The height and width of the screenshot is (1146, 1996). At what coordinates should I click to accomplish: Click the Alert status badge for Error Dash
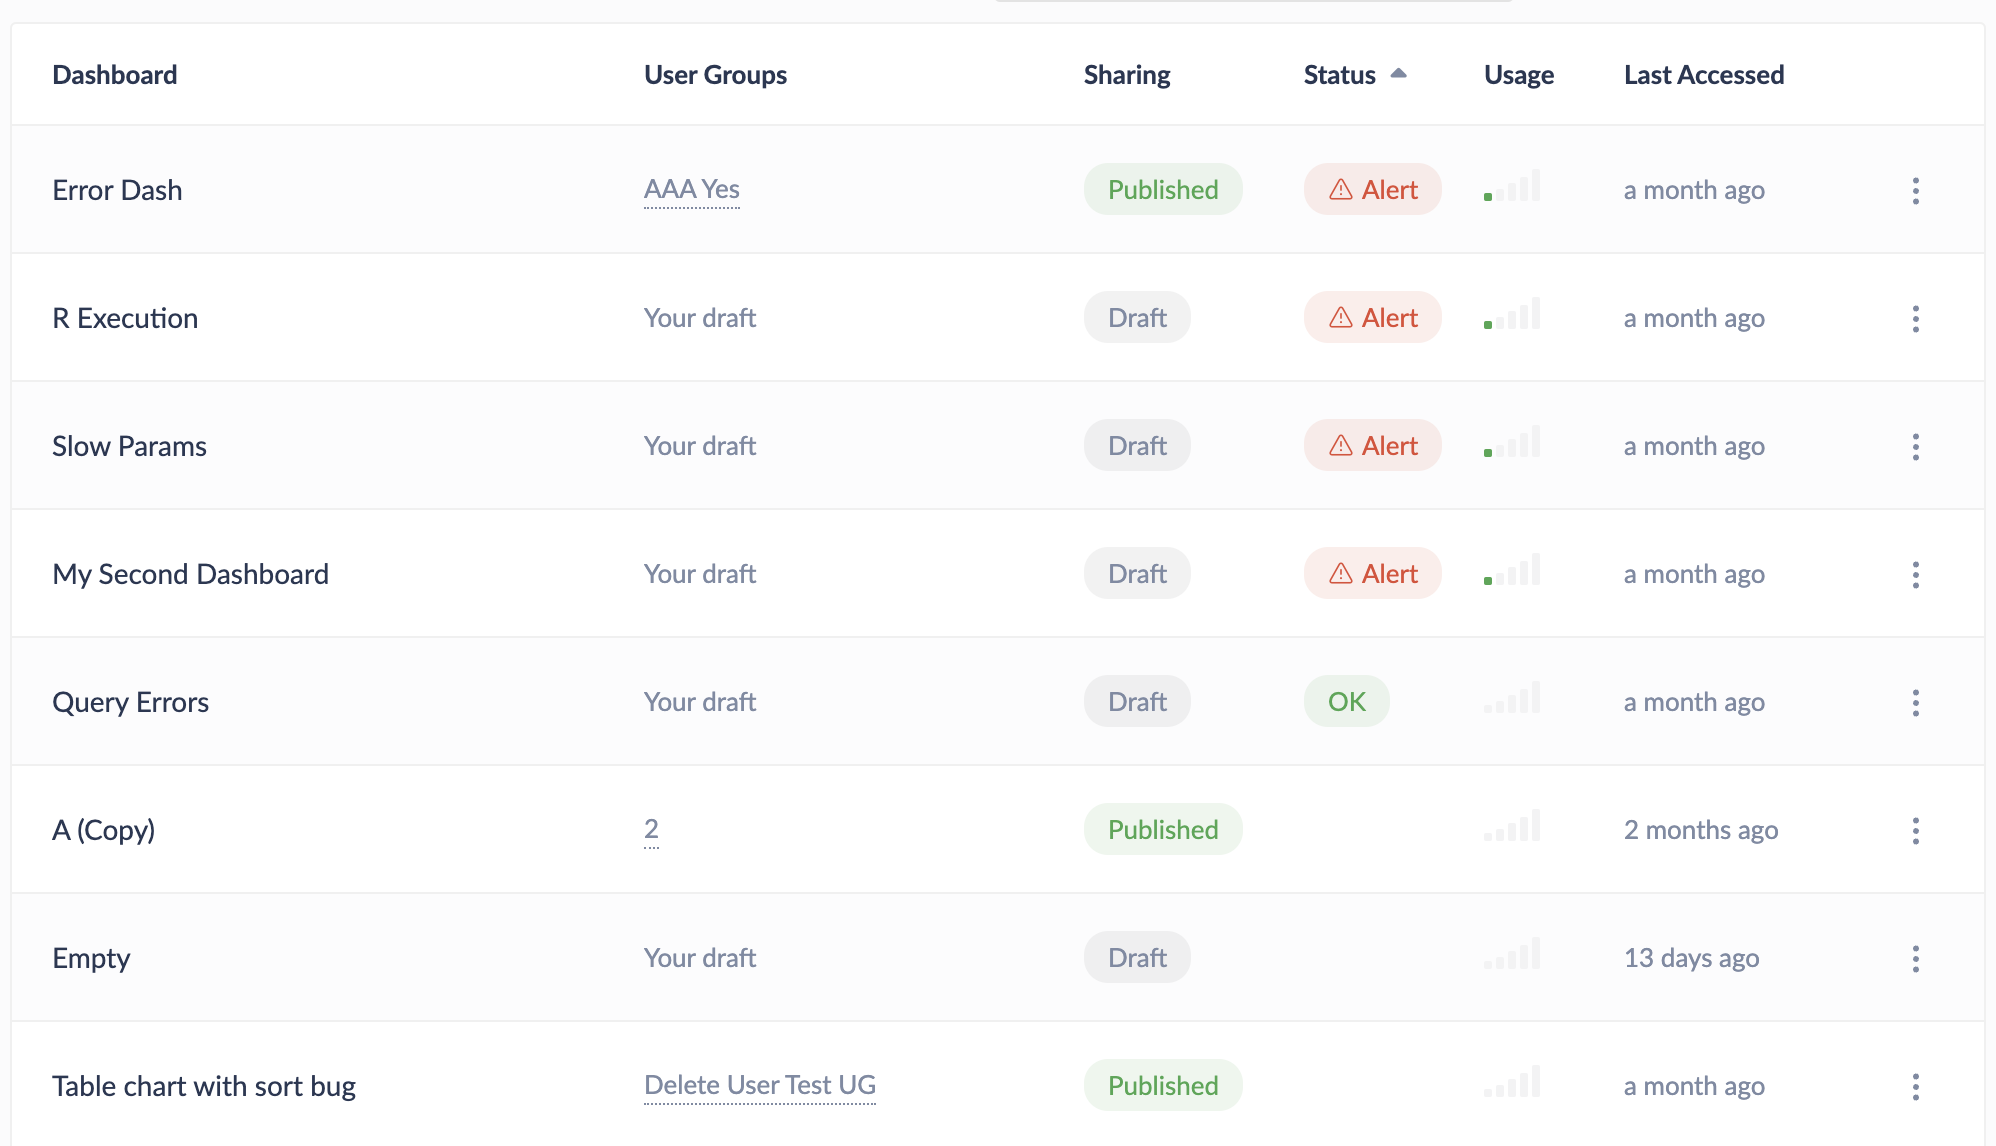1372,189
